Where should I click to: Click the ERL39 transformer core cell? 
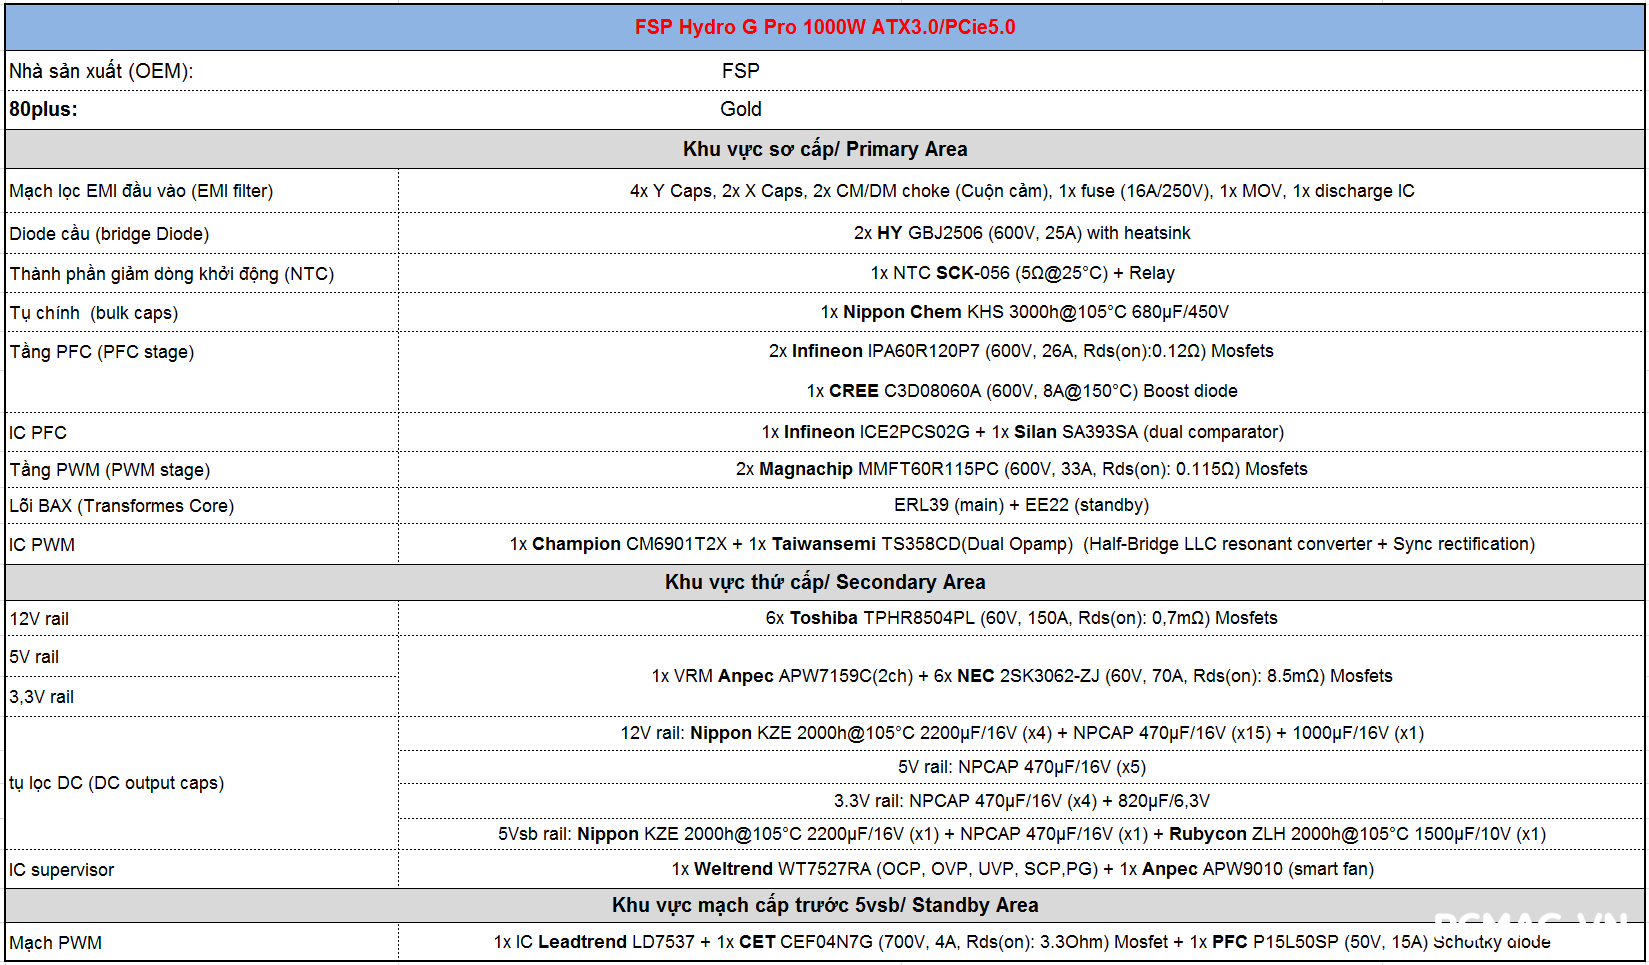pos(1021,505)
